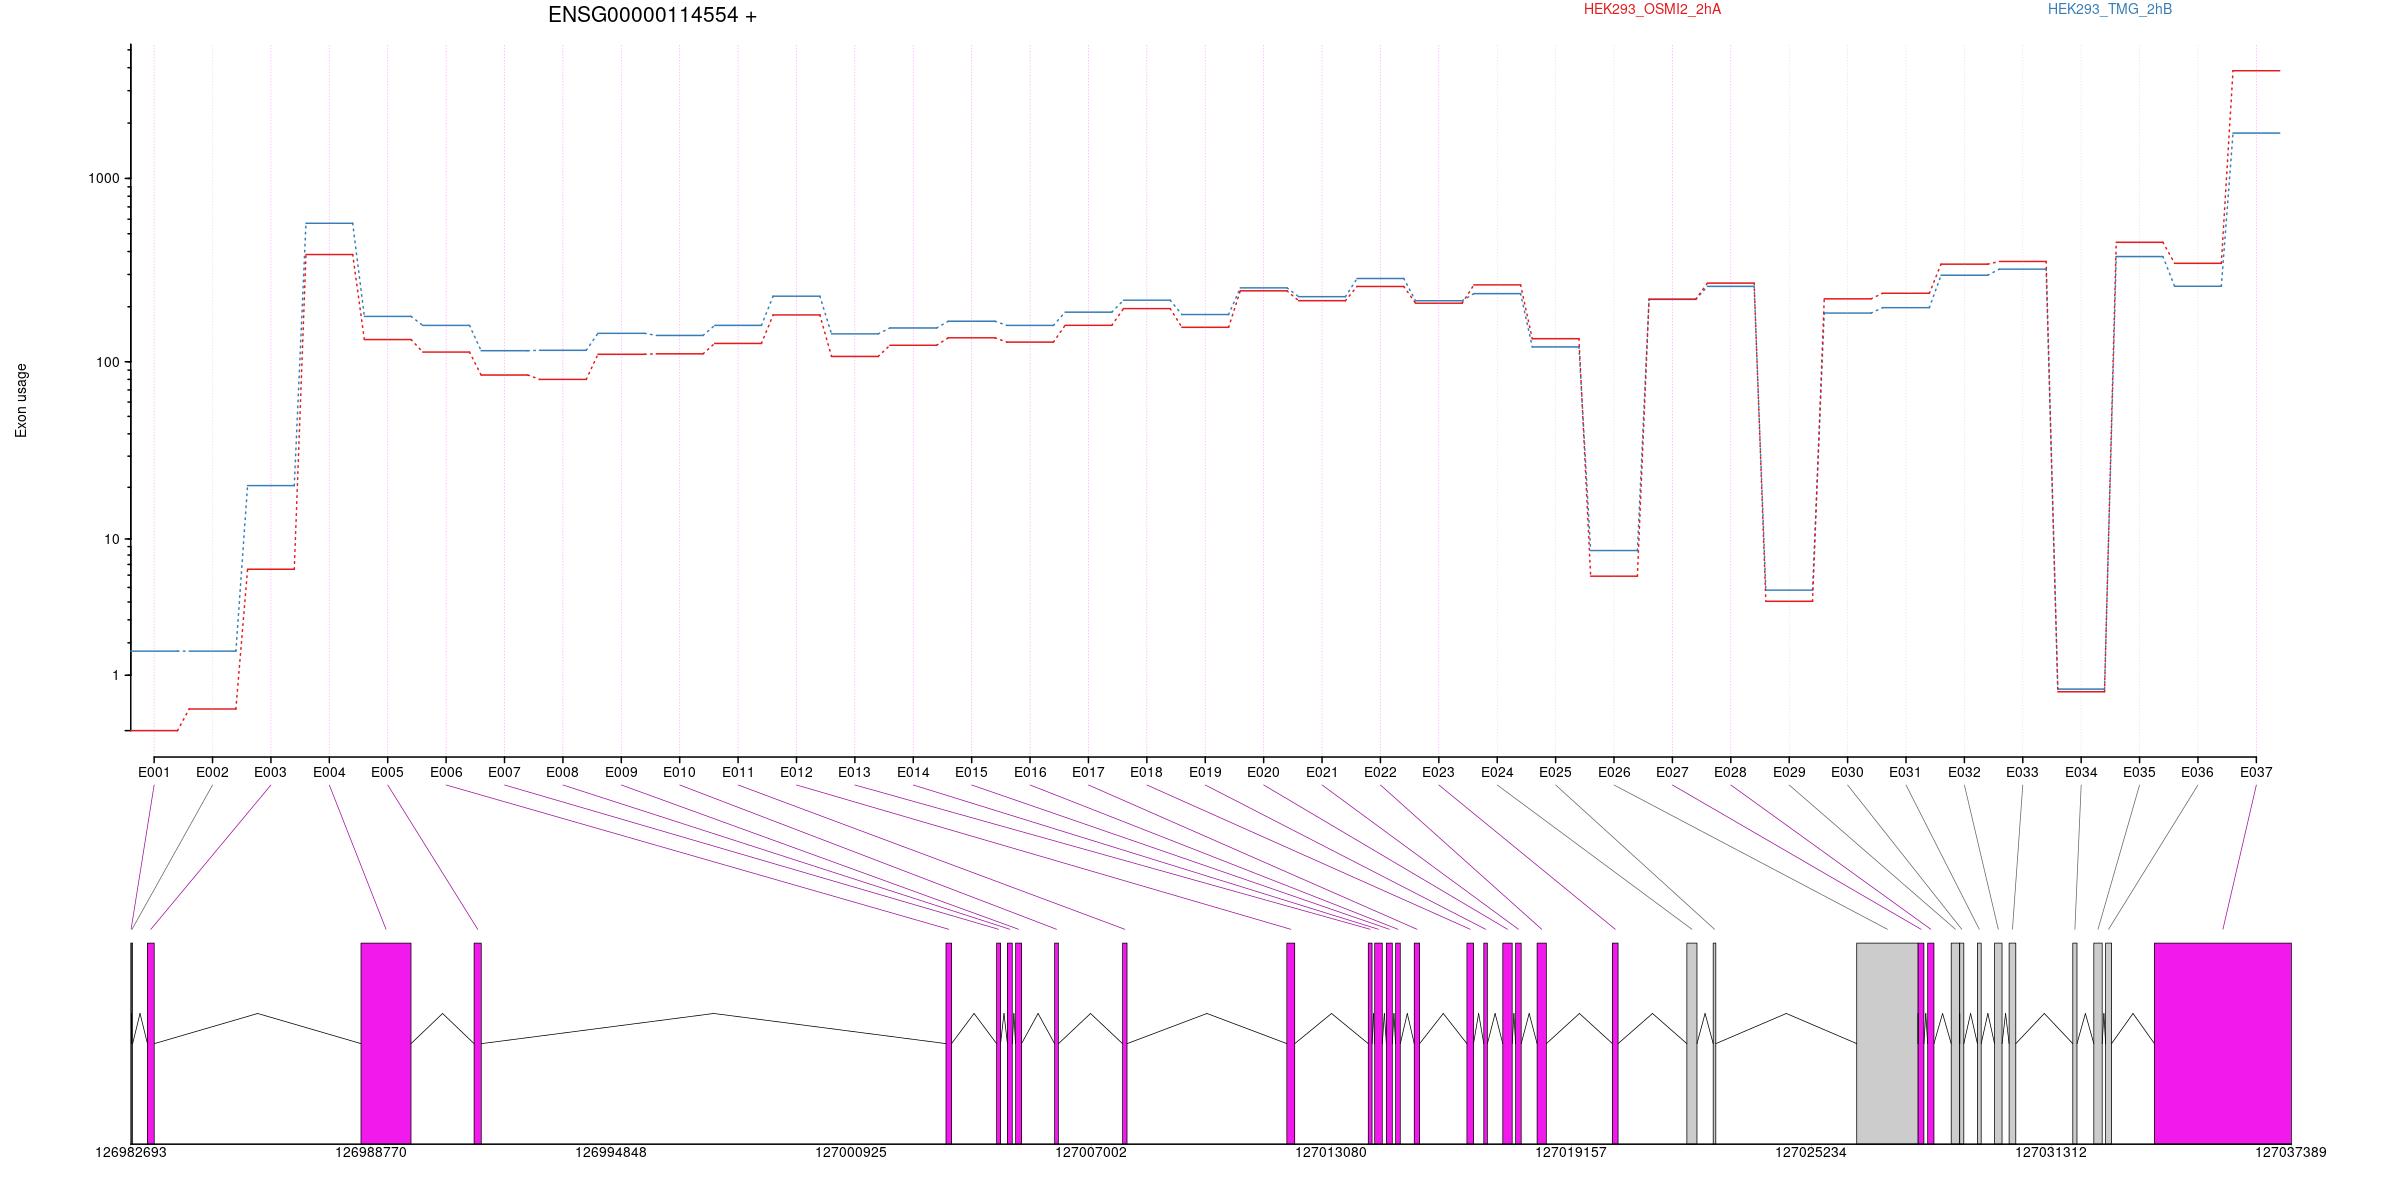Click exon label E008
Image resolution: width=2400 pixels, height=1200 pixels.
(562, 772)
